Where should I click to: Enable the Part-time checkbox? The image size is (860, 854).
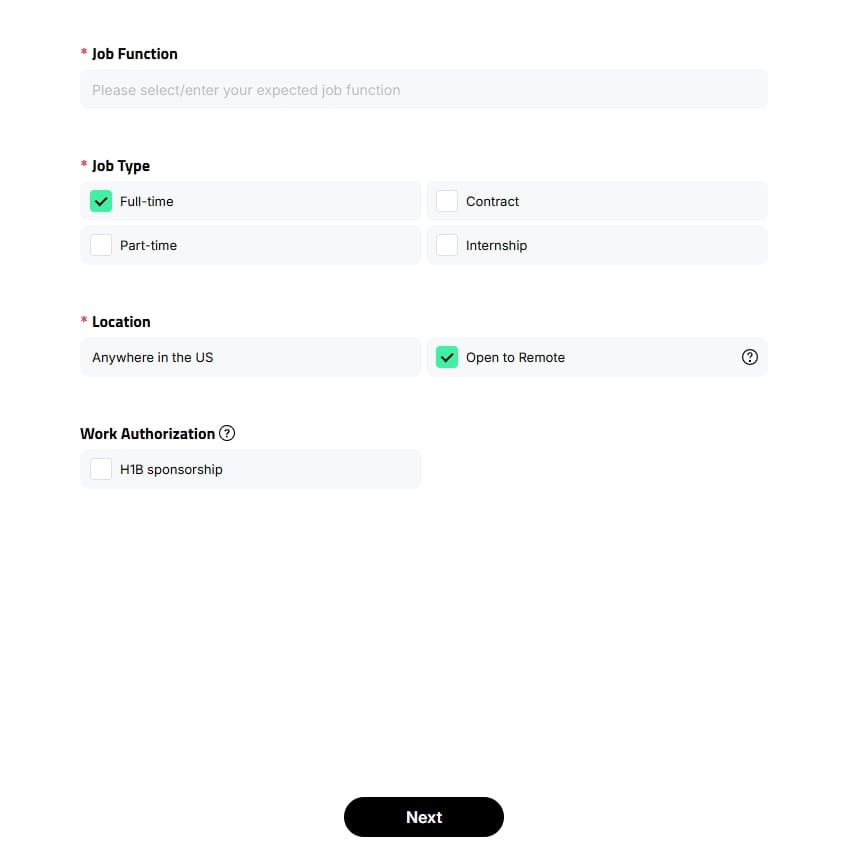pyautogui.click(x=101, y=245)
